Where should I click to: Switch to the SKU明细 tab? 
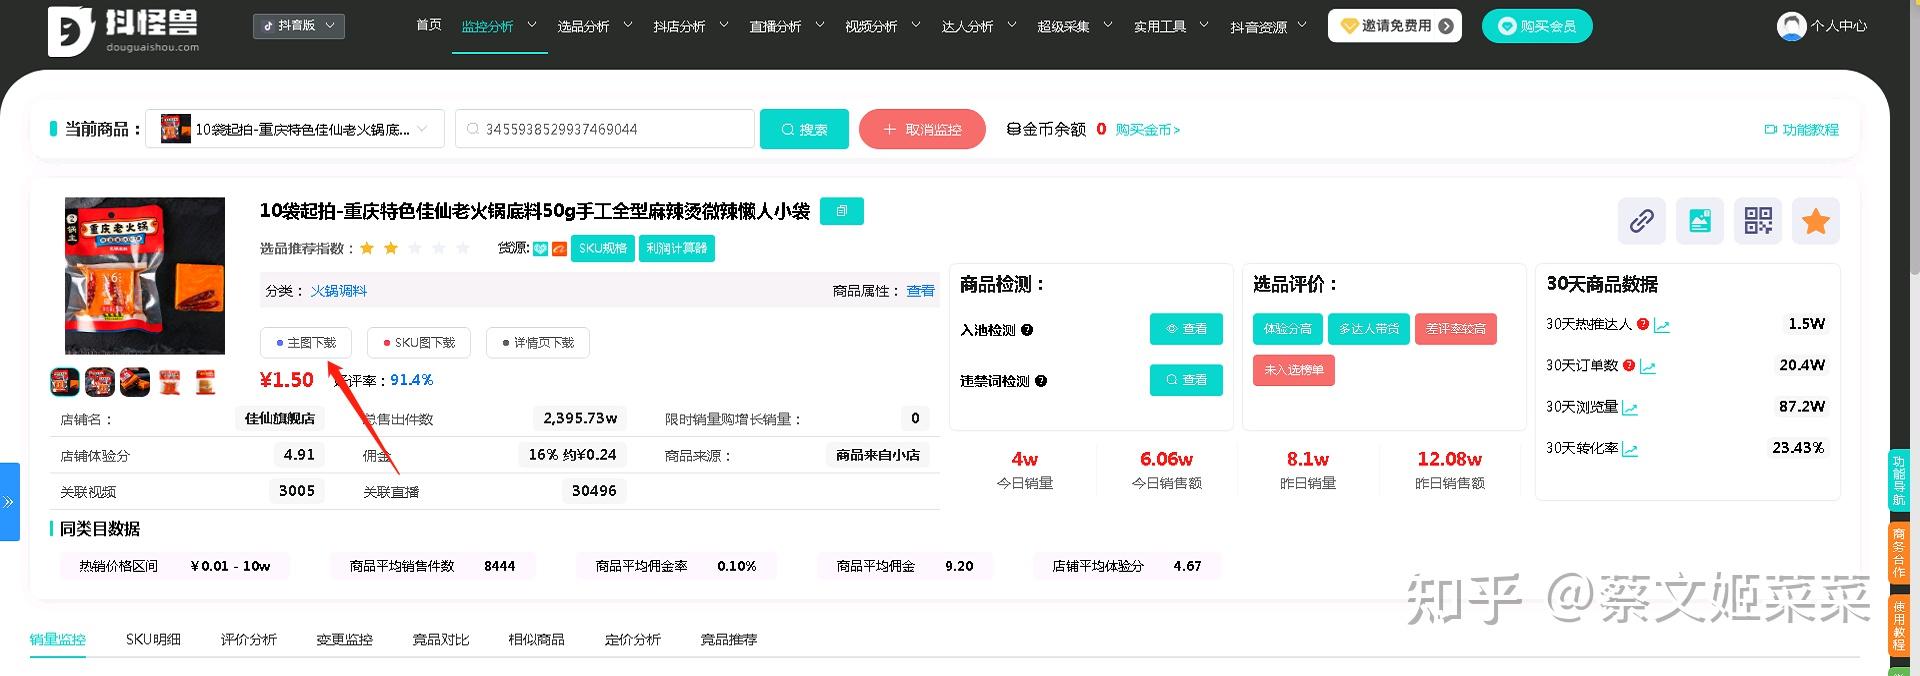click(153, 640)
